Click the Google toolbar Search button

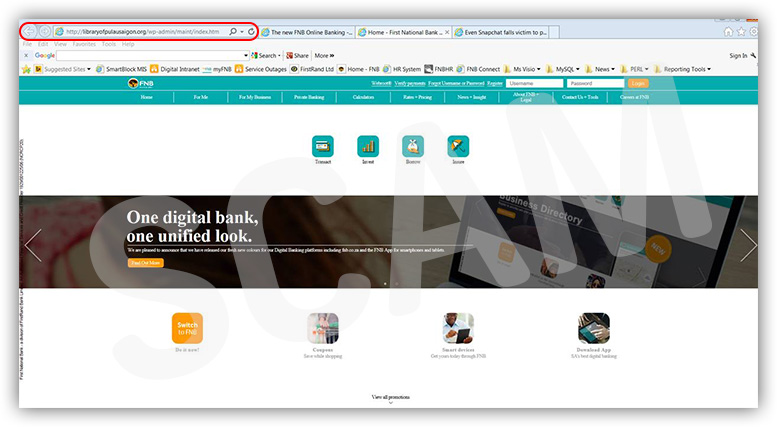click(266, 55)
